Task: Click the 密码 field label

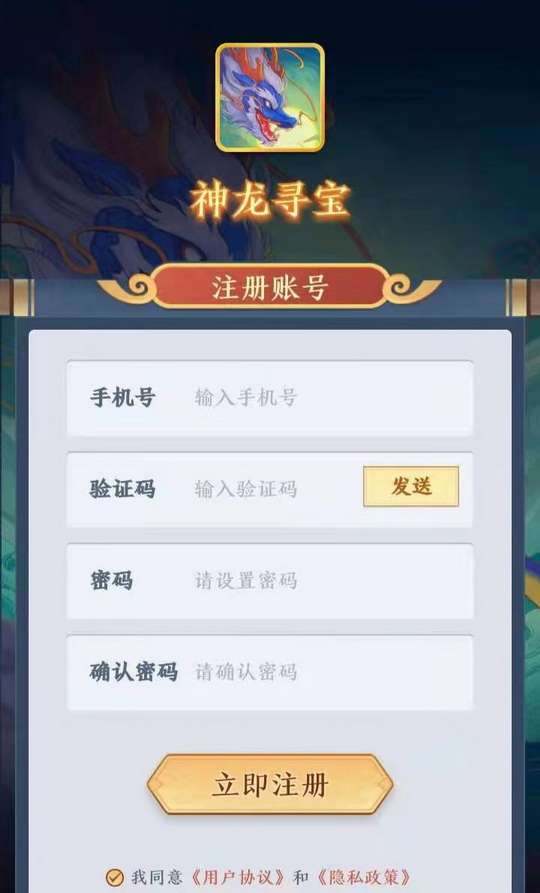Action: click(112, 581)
